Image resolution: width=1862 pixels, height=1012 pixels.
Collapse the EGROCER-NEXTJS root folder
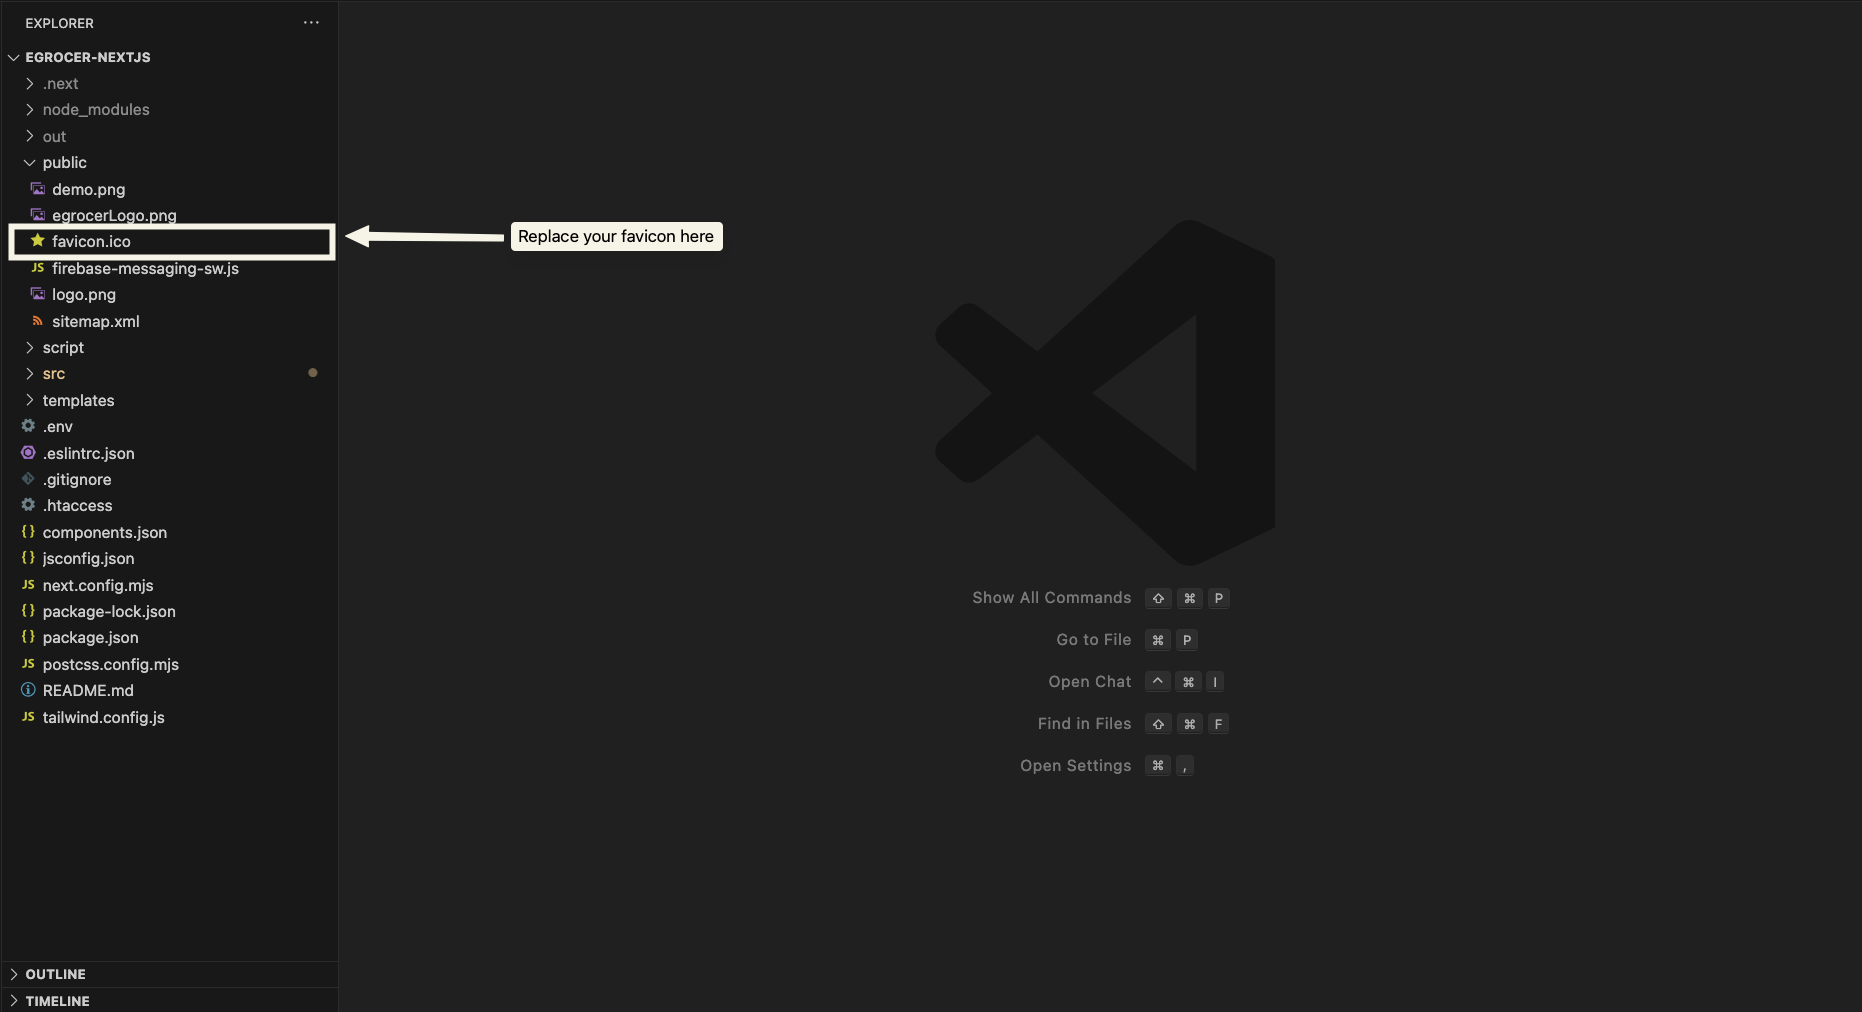tap(14, 57)
